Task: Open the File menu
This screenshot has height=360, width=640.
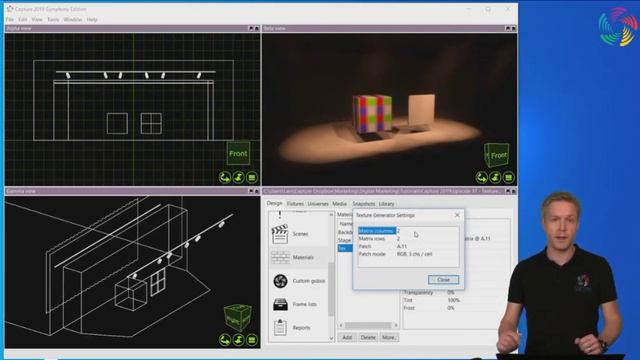Action: [9, 20]
